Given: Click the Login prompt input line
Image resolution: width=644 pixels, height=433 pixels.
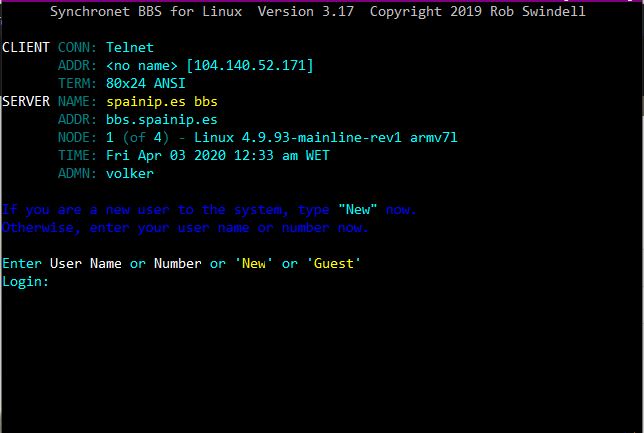Looking at the screenshot, I should click(25, 282).
